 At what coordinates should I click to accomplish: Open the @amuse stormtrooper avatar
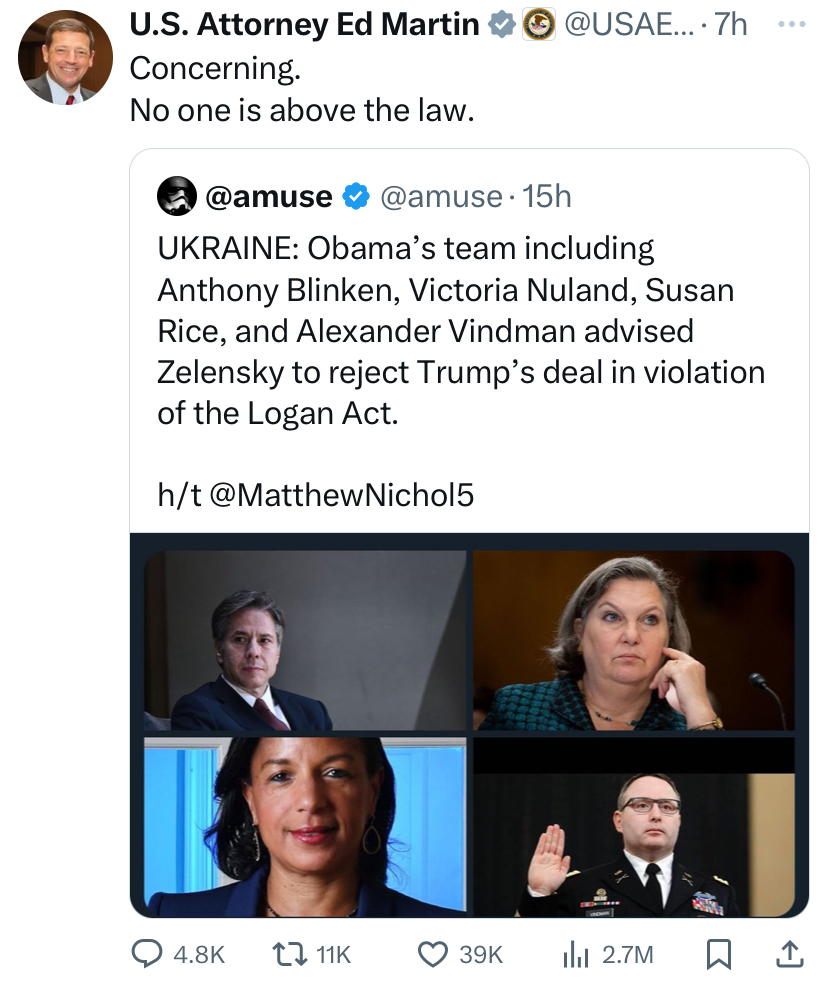click(x=177, y=196)
